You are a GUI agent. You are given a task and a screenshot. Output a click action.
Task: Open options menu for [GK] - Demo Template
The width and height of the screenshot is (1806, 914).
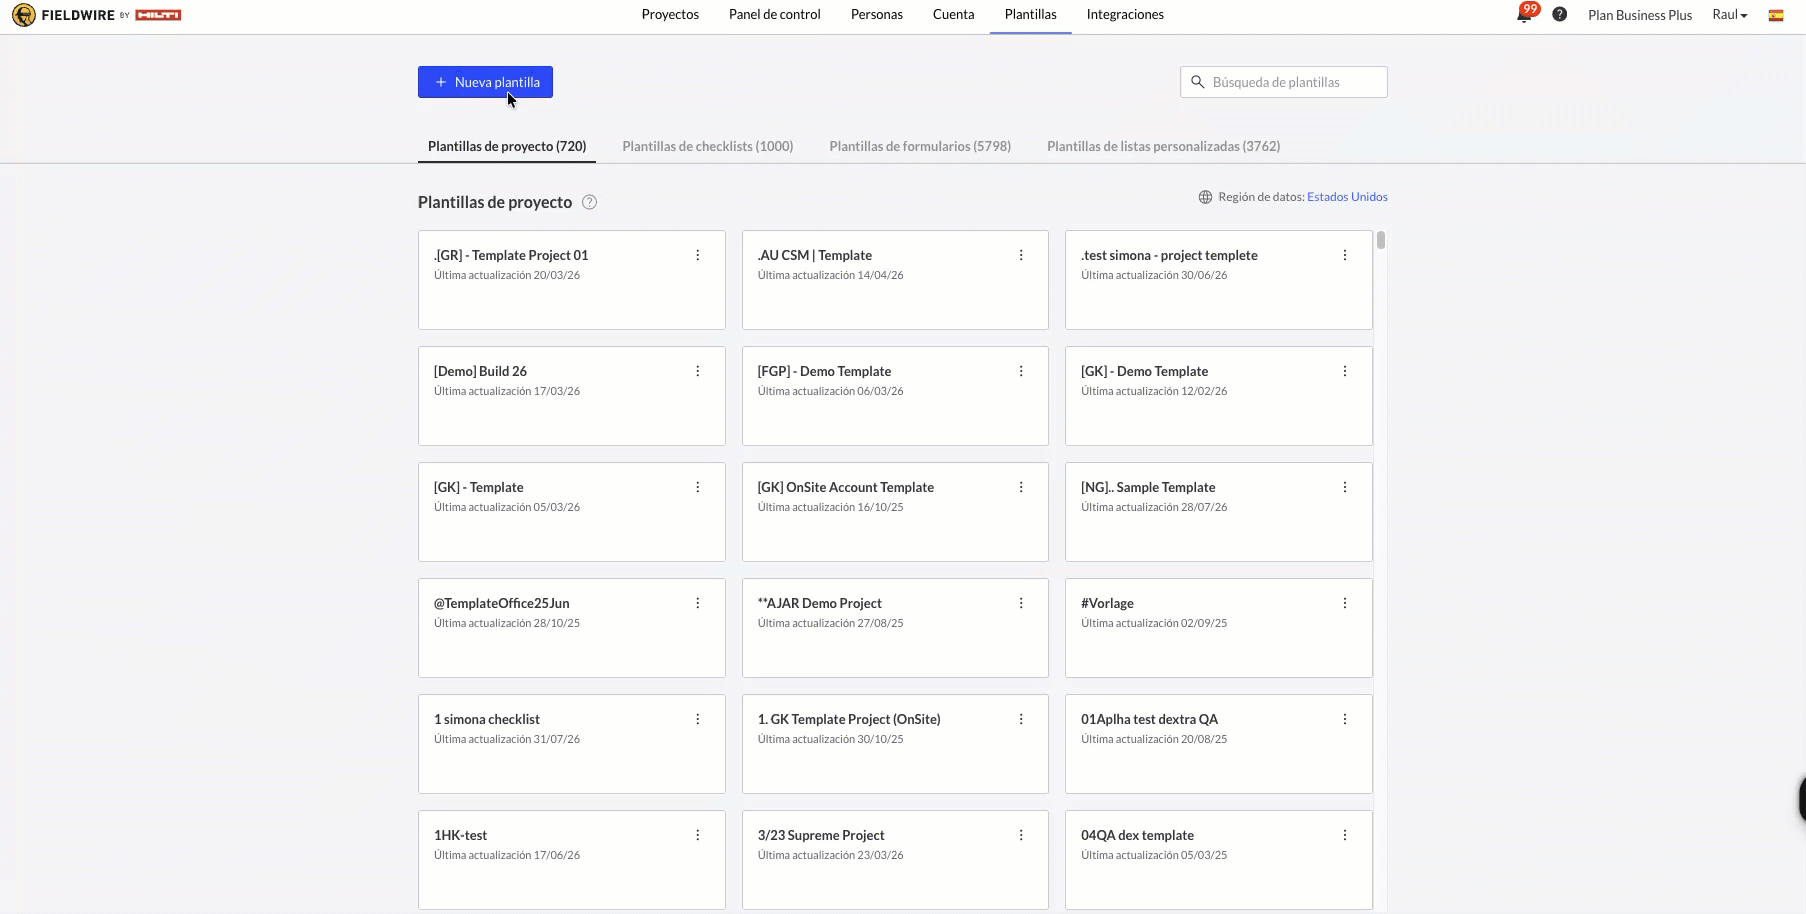click(x=1345, y=371)
